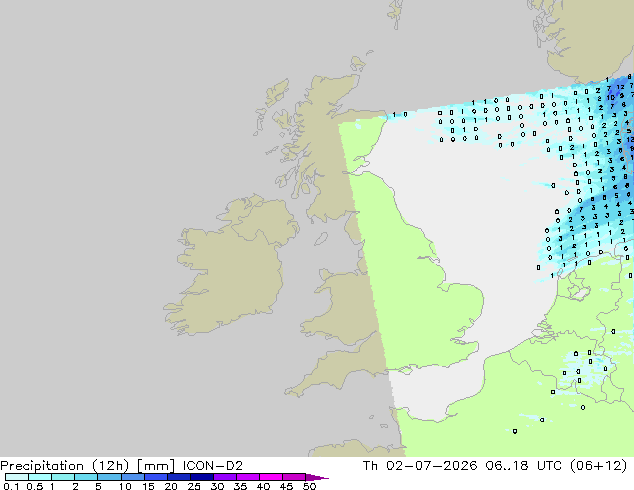Click the '(06+12)' forecast offset text

click(x=598, y=466)
